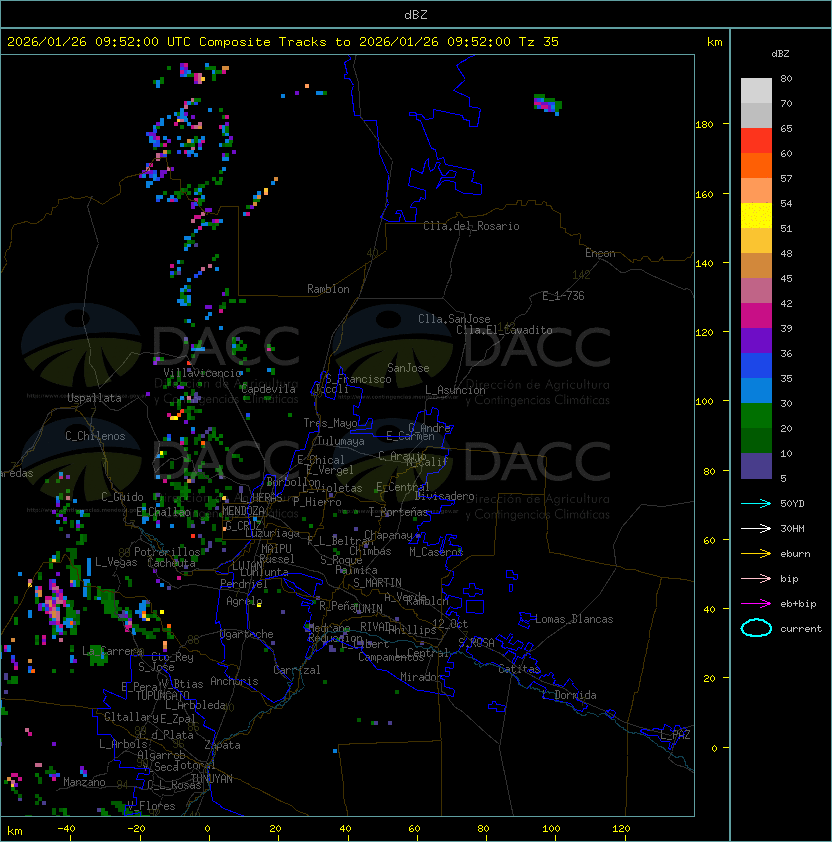Select the bottom slate-purple swatch near 5 label

coord(756,466)
